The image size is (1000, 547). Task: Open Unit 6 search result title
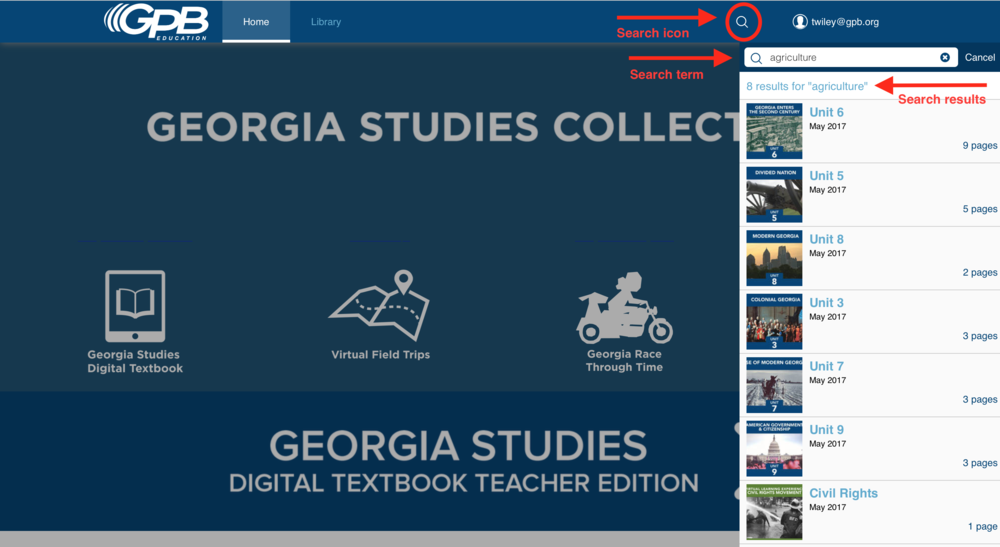[827, 112]
